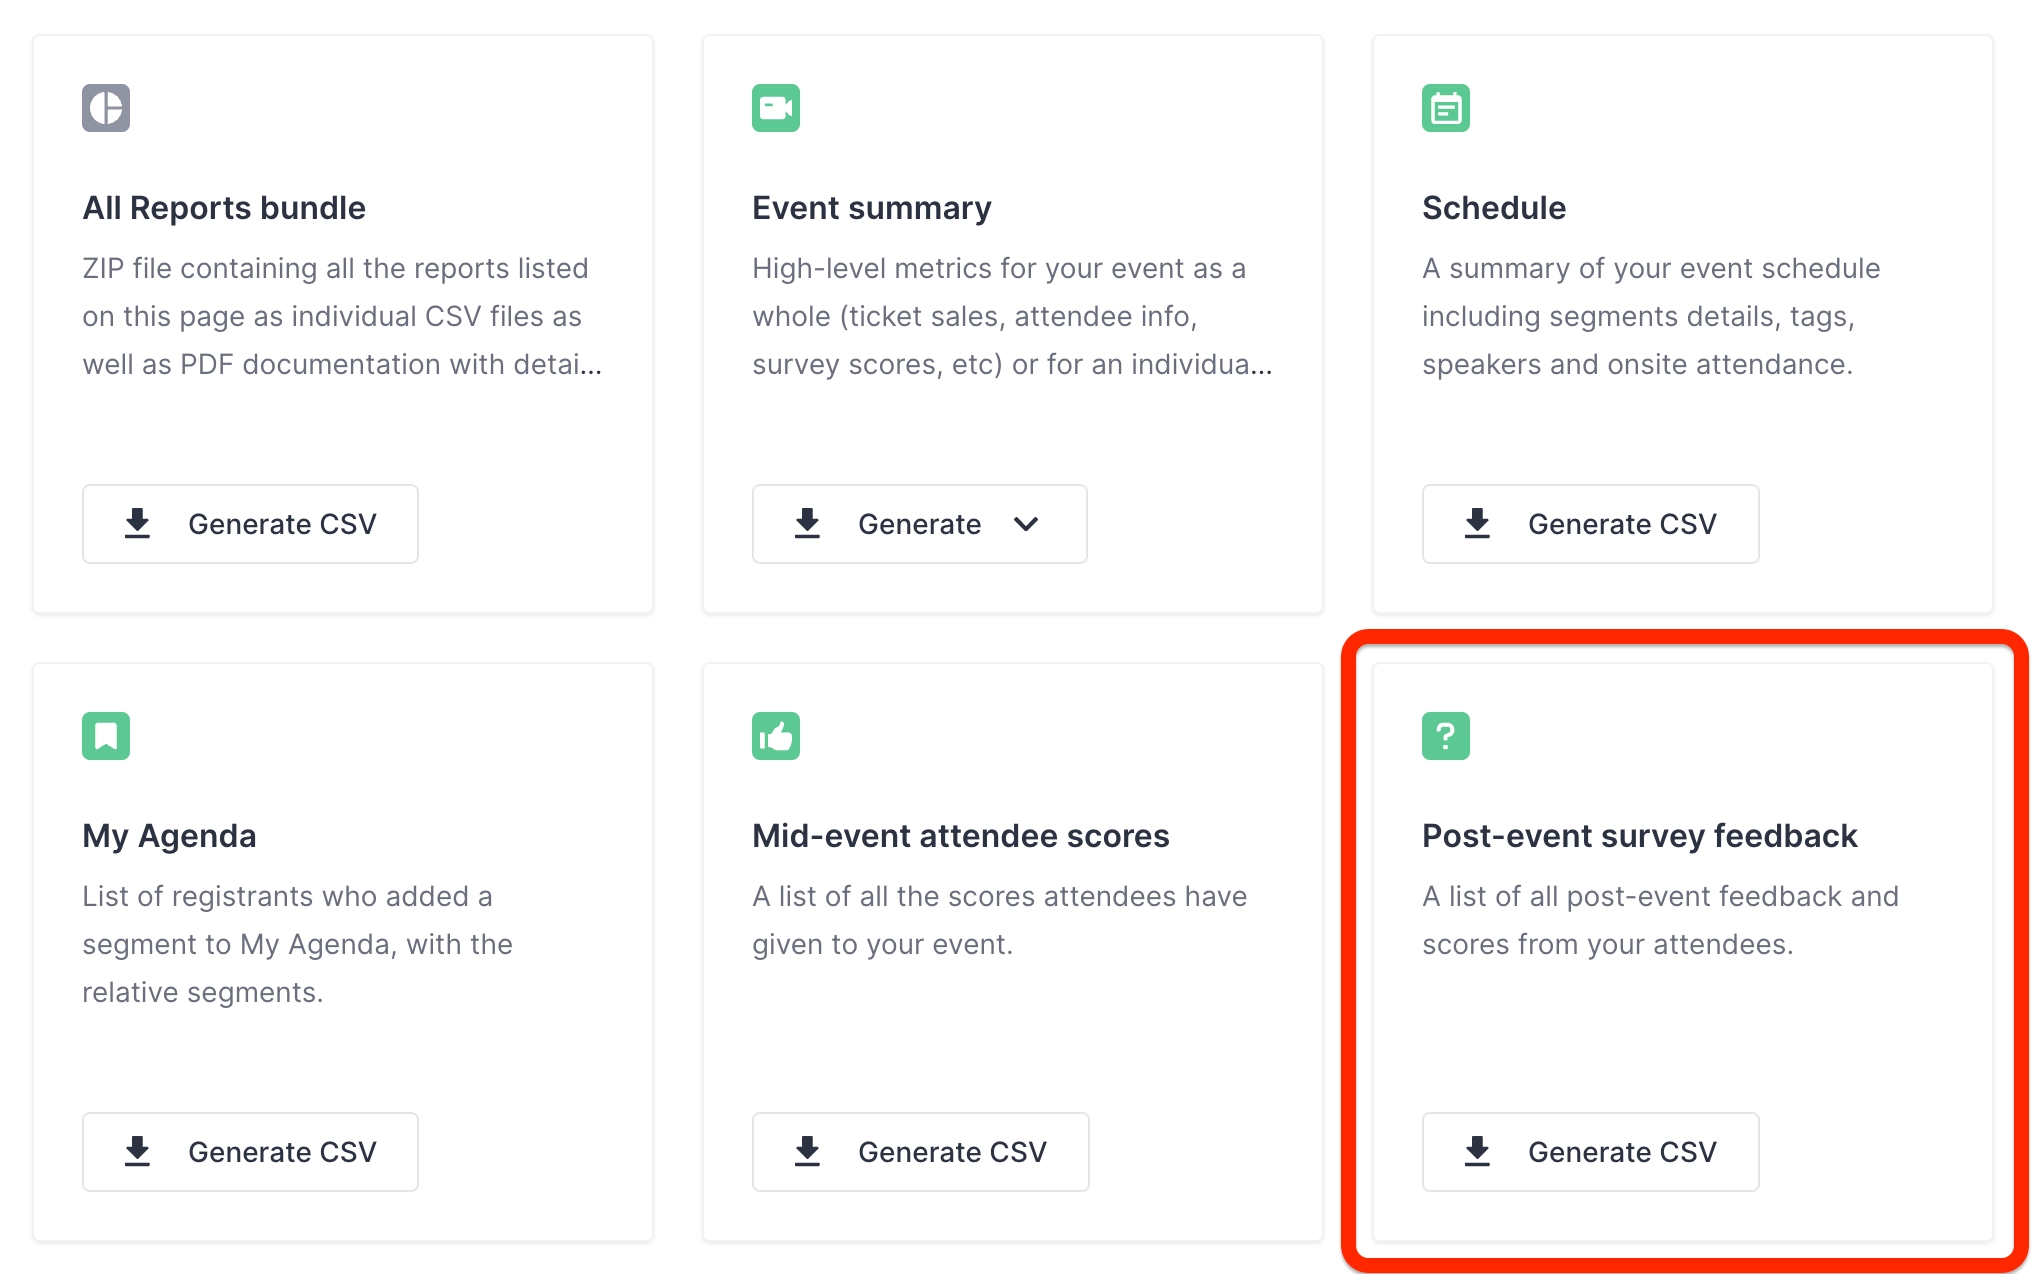
Task: Click the List of registrants description
Action: [x=297, y=944]
